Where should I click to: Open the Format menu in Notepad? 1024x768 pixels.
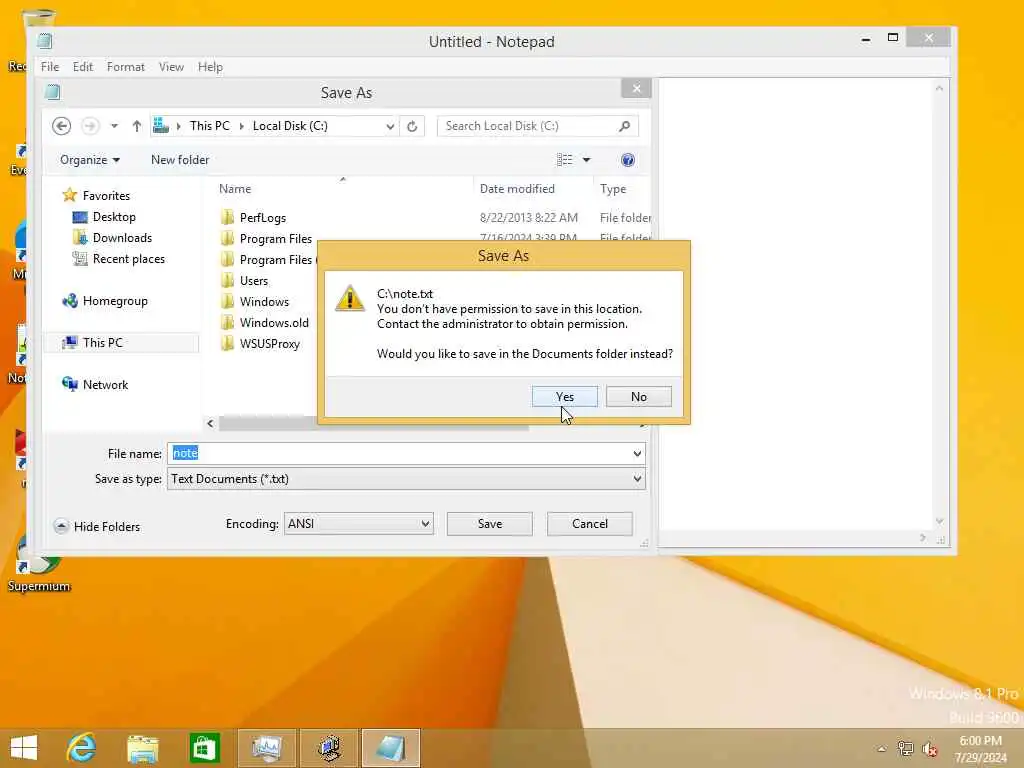point(125,67)
